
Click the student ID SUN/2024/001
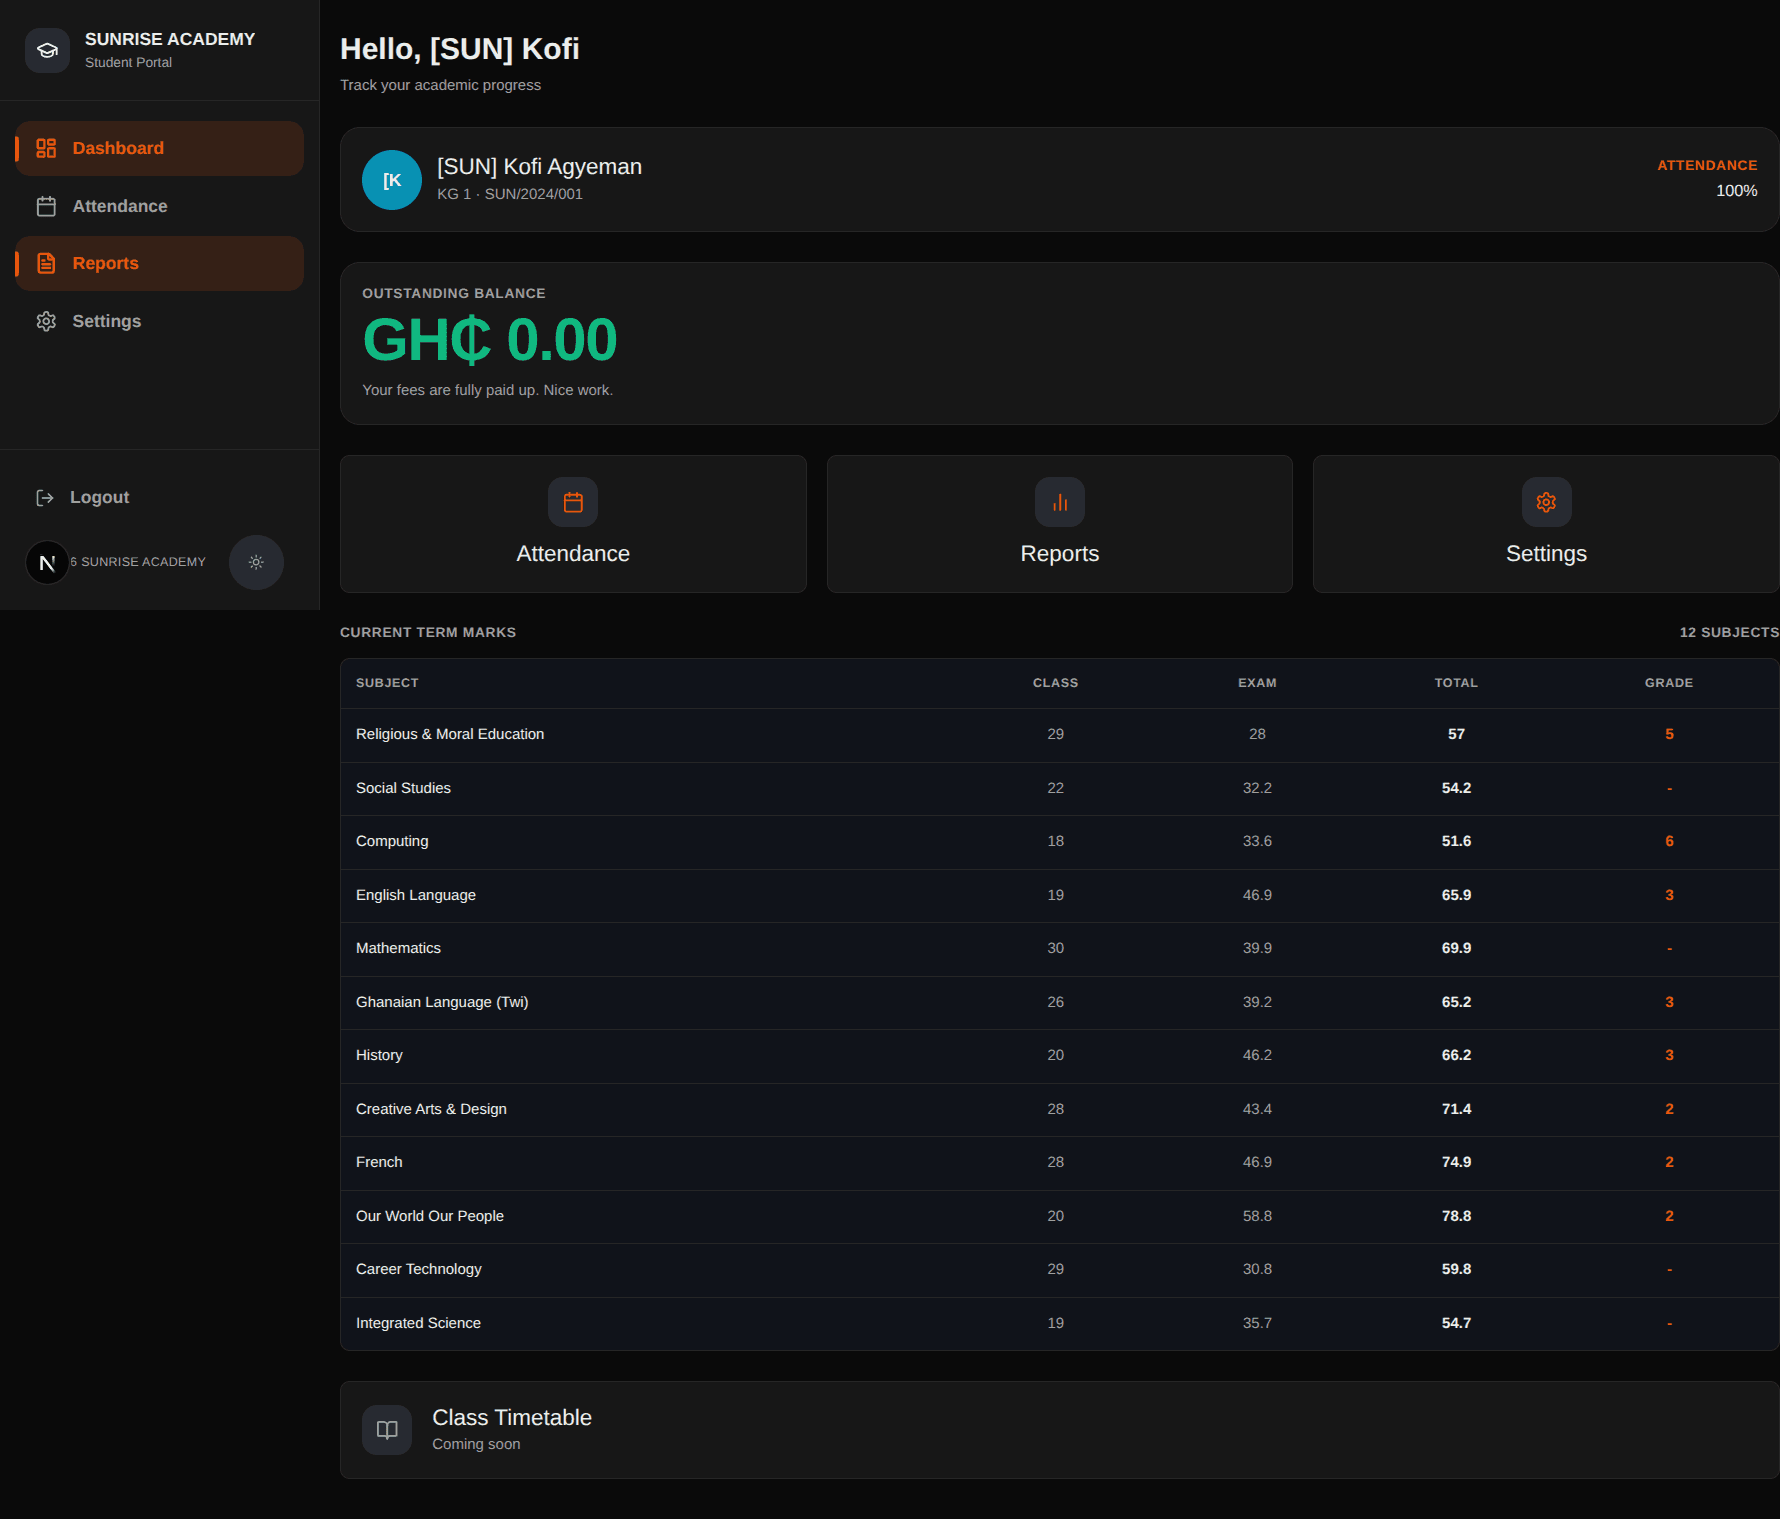(533, 194)
